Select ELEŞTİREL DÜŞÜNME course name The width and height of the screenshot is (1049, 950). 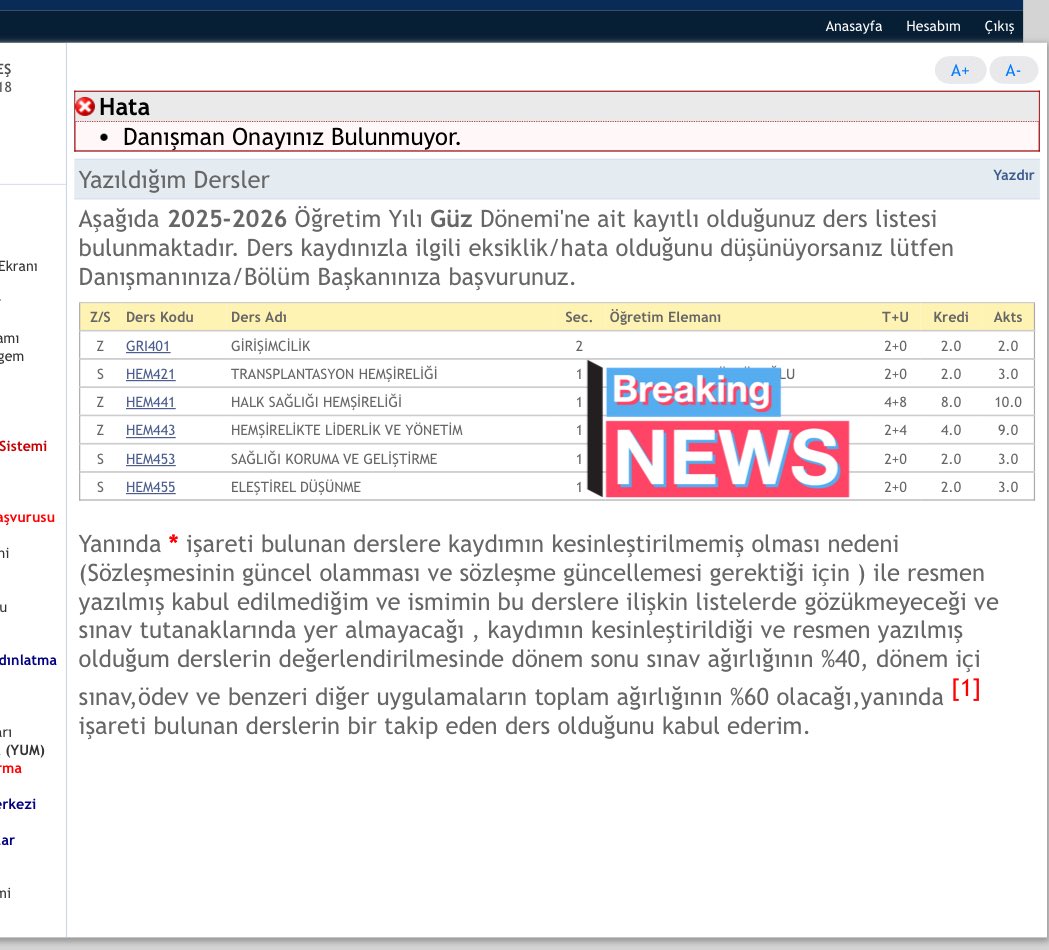tap(296, 487)
